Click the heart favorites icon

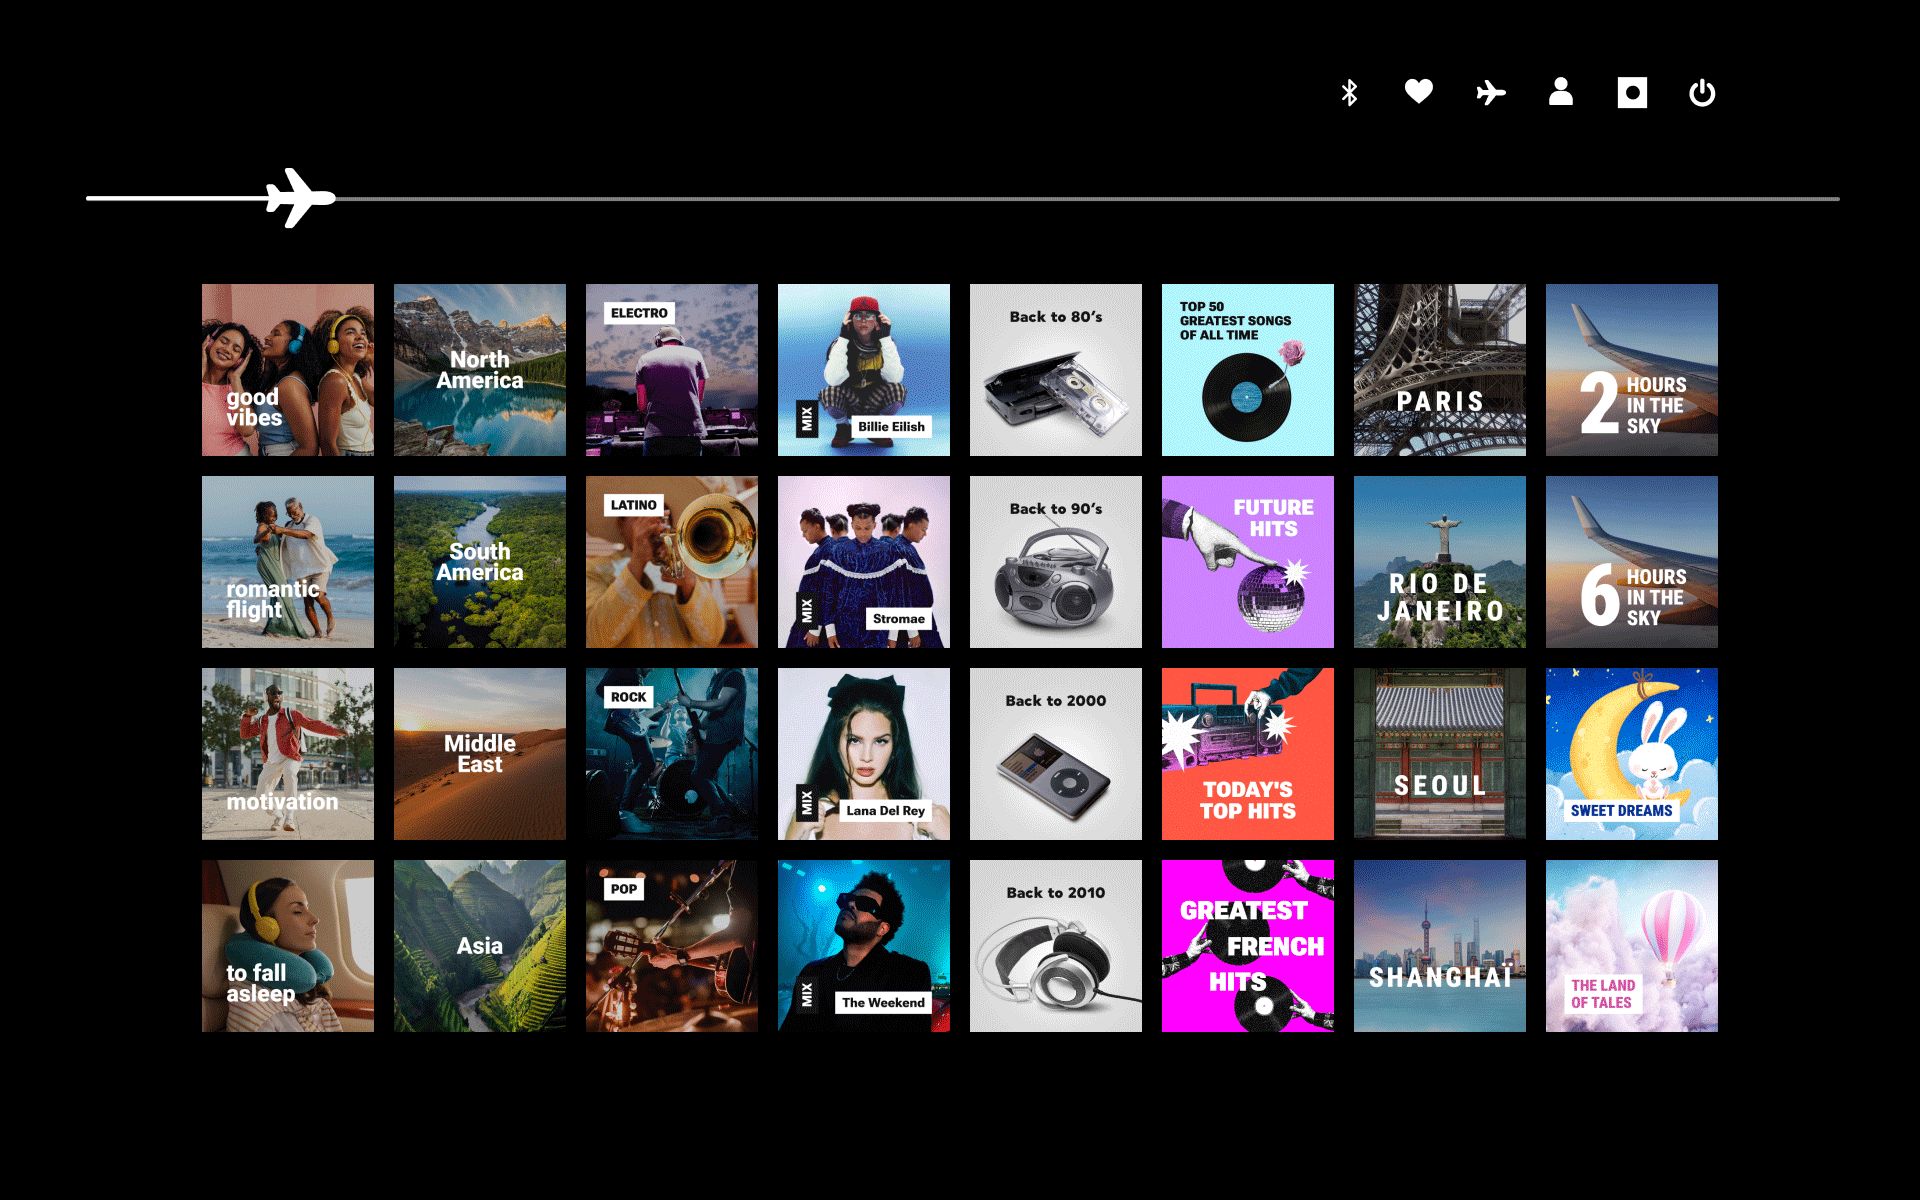pyautogui.click(x=1418, y=92)
